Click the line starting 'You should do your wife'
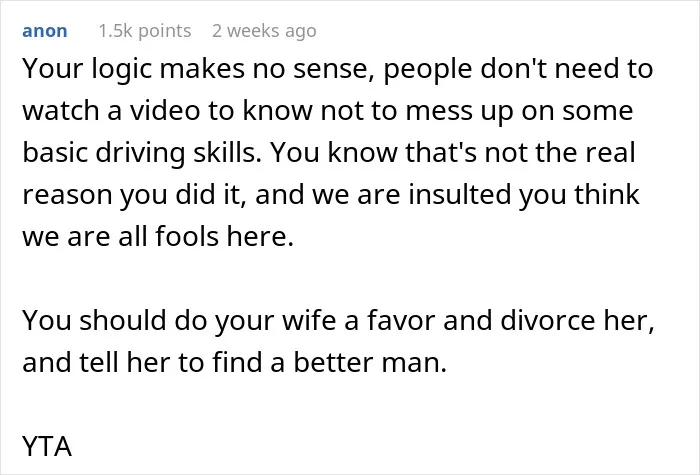The width and height of the screenshot is (700, 475). point(338,321)
